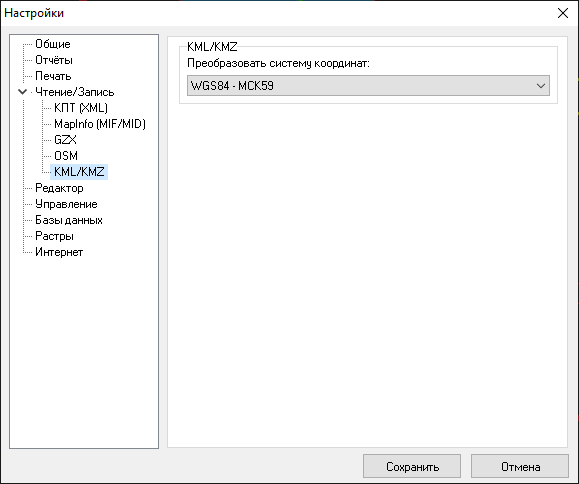The image size is (579, 484).
Task: Click the Сохранить button
Action: click(x=412, y=466)
